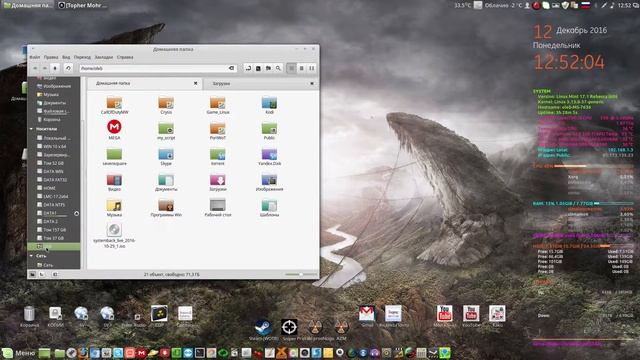Click the new folder toolbar icon
Image resolution: width=640 pixels, height=360 pixels.
(x=268, y=68)
